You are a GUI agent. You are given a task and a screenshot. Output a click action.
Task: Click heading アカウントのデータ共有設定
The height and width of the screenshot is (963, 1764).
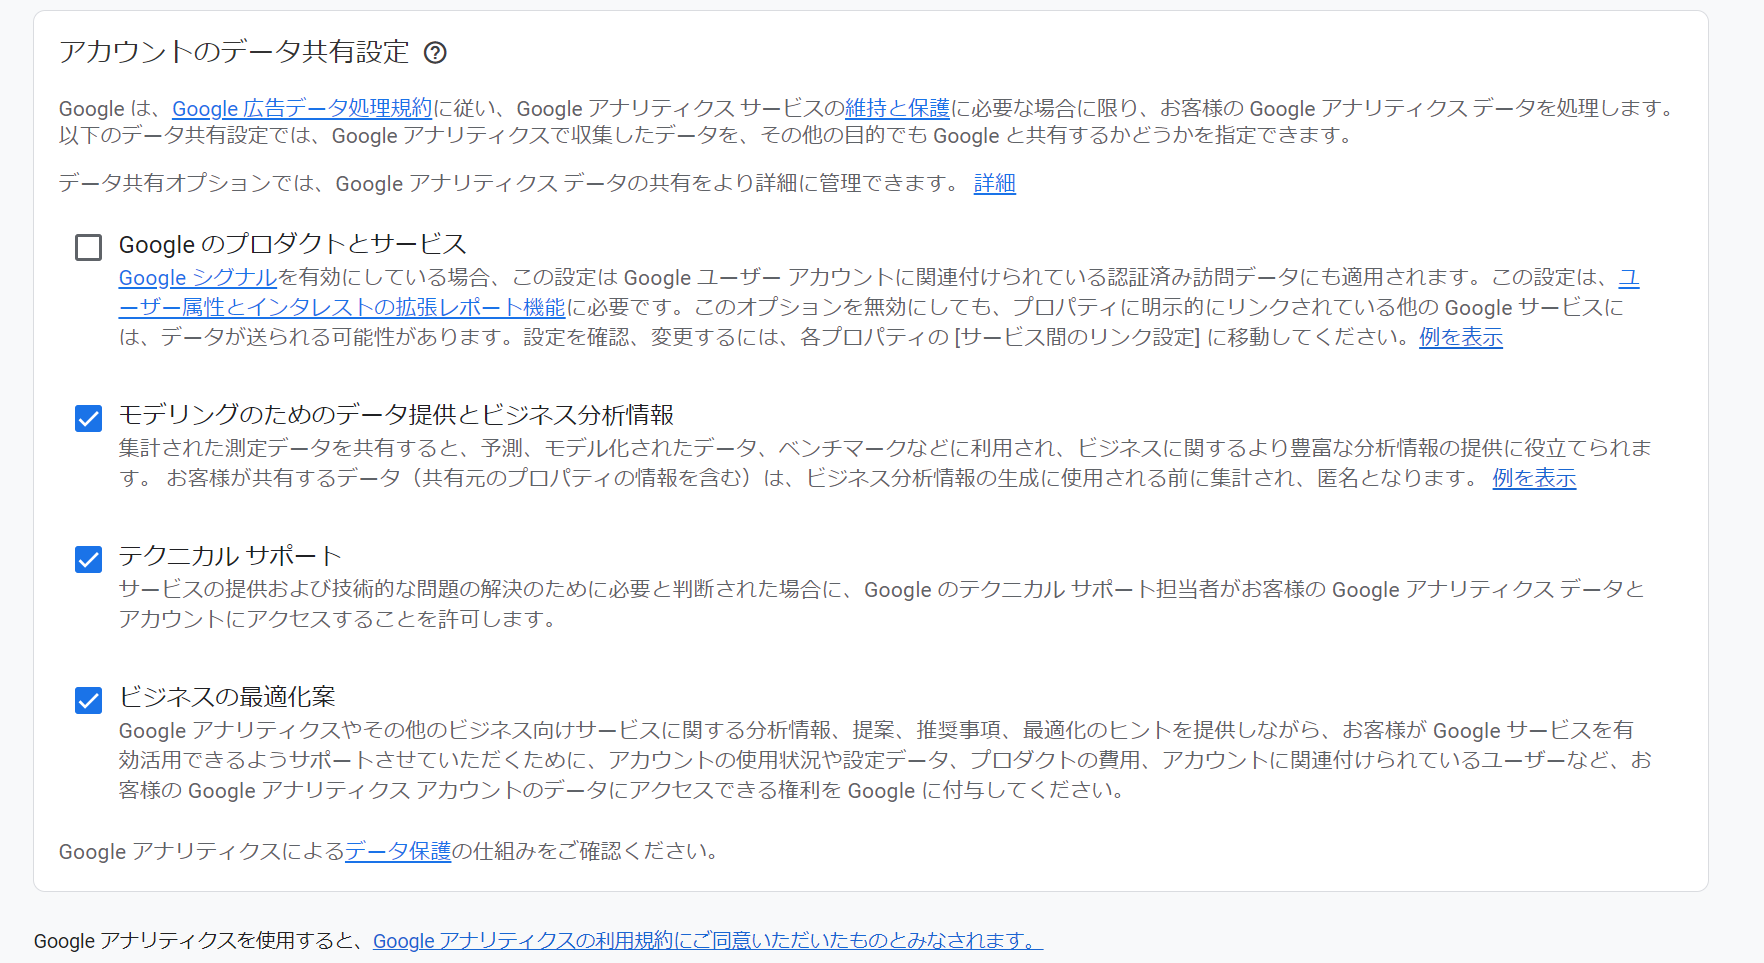click(x=234, y=52)
